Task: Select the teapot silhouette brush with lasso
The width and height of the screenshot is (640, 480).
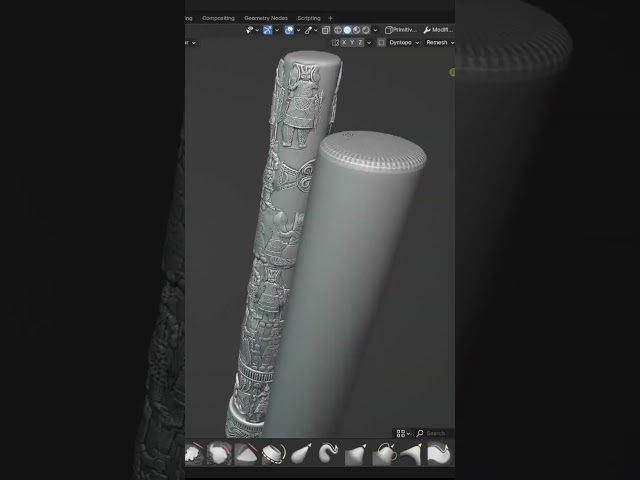Action: pyautogui.click(x=384, y=453)
